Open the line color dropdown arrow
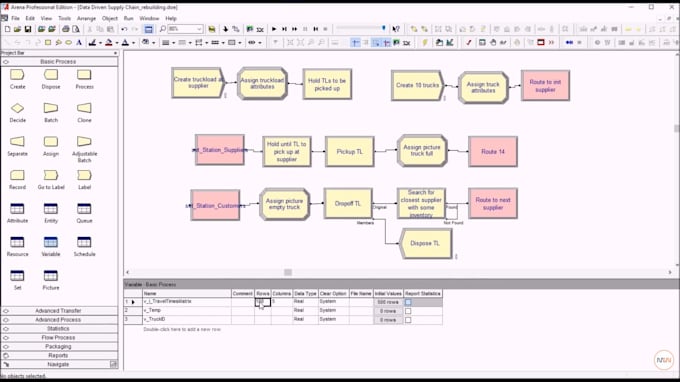Viewport: 680px width, 382px height. pos(100,42)
